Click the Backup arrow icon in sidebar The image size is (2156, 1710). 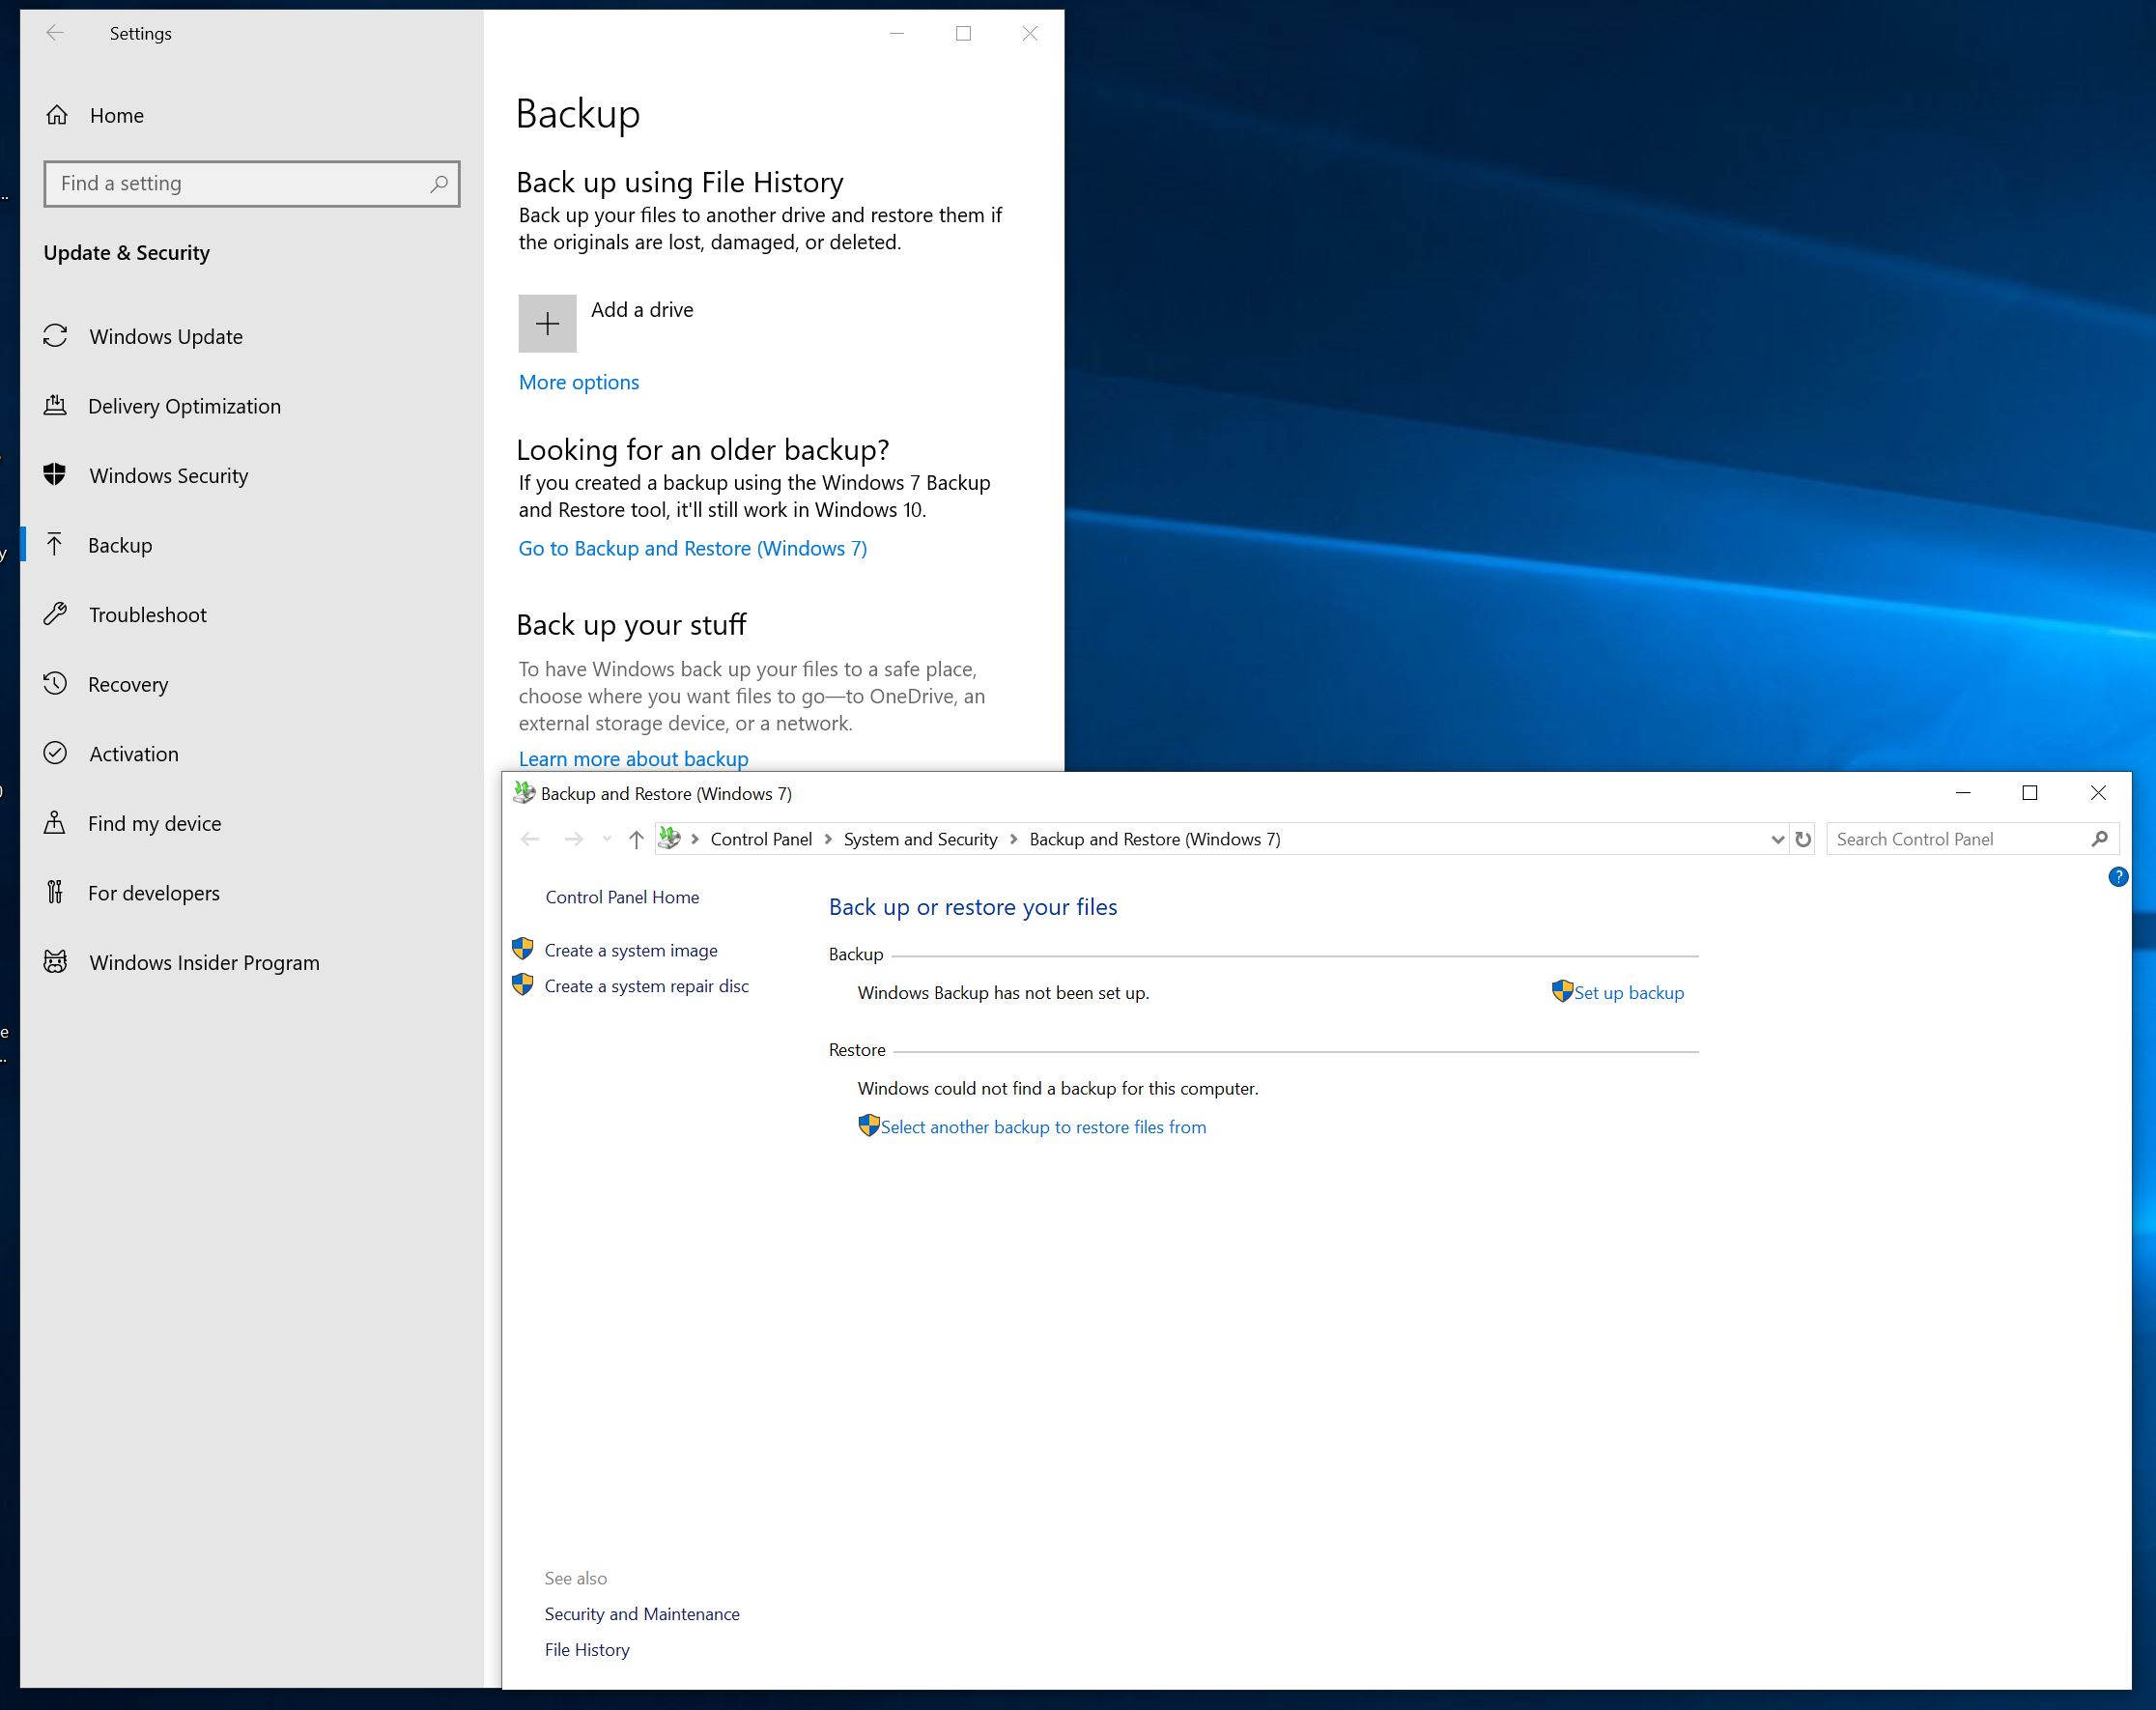click(56, 544)
